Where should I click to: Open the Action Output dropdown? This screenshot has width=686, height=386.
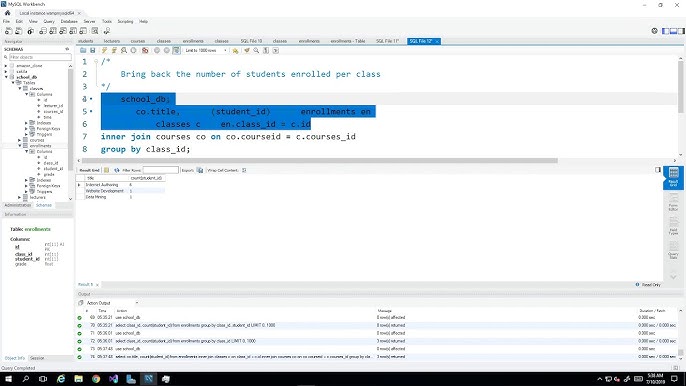(x=112, y=303)
